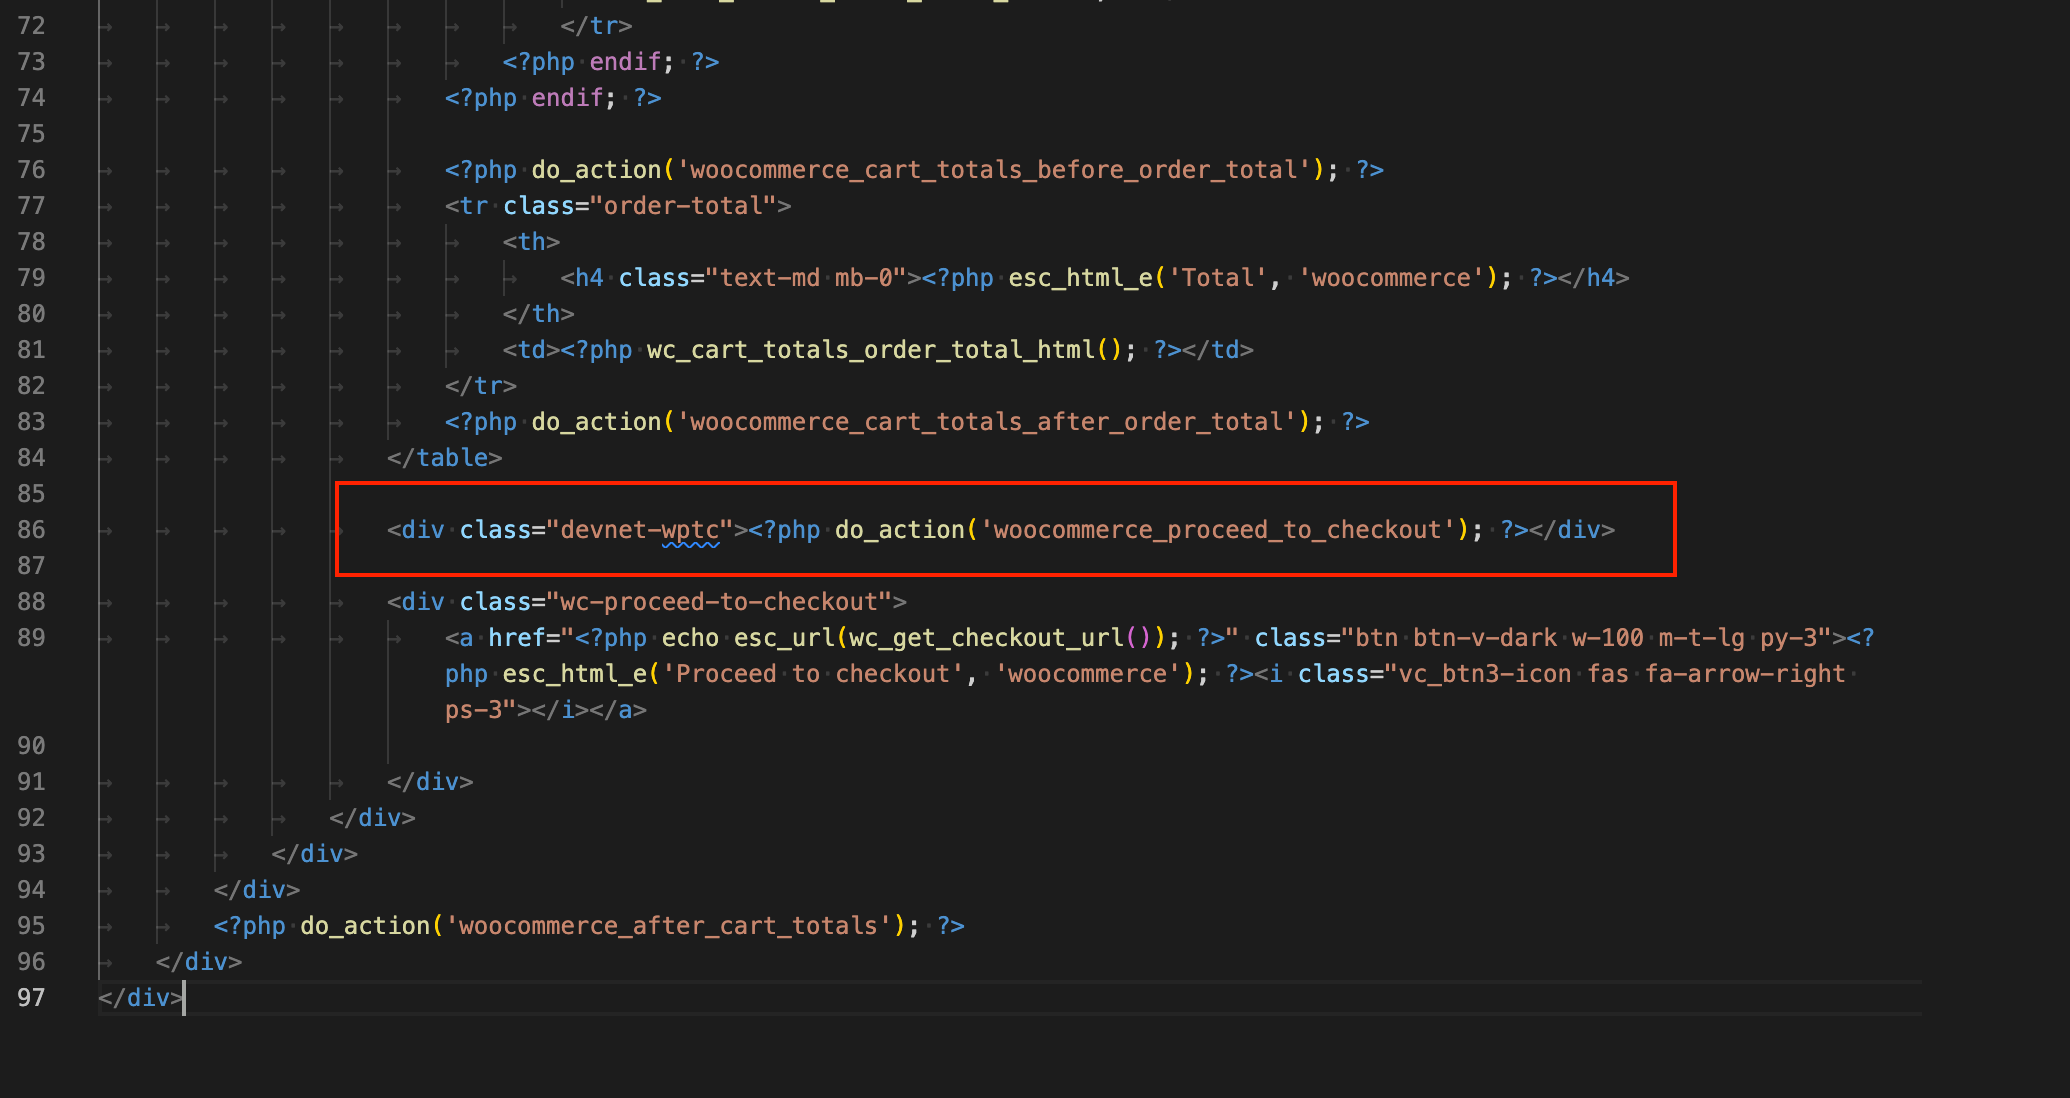This screenshot has width=2070, height=1098.
Task: Click 'woocommerce_after_cart_totals' action string
Action: [668, 926]
